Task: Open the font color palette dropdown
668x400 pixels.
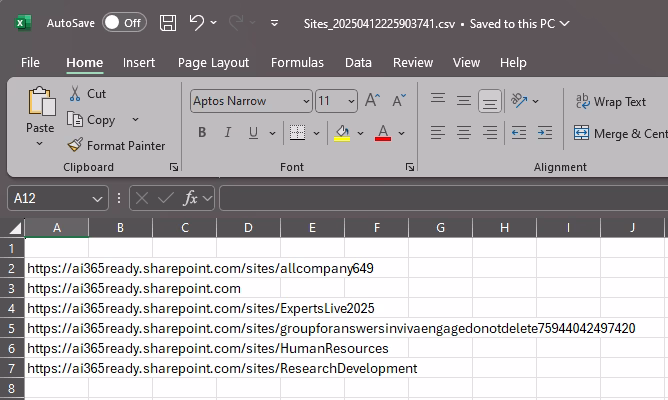Action: pyautogui.click(x=401, y=133)
